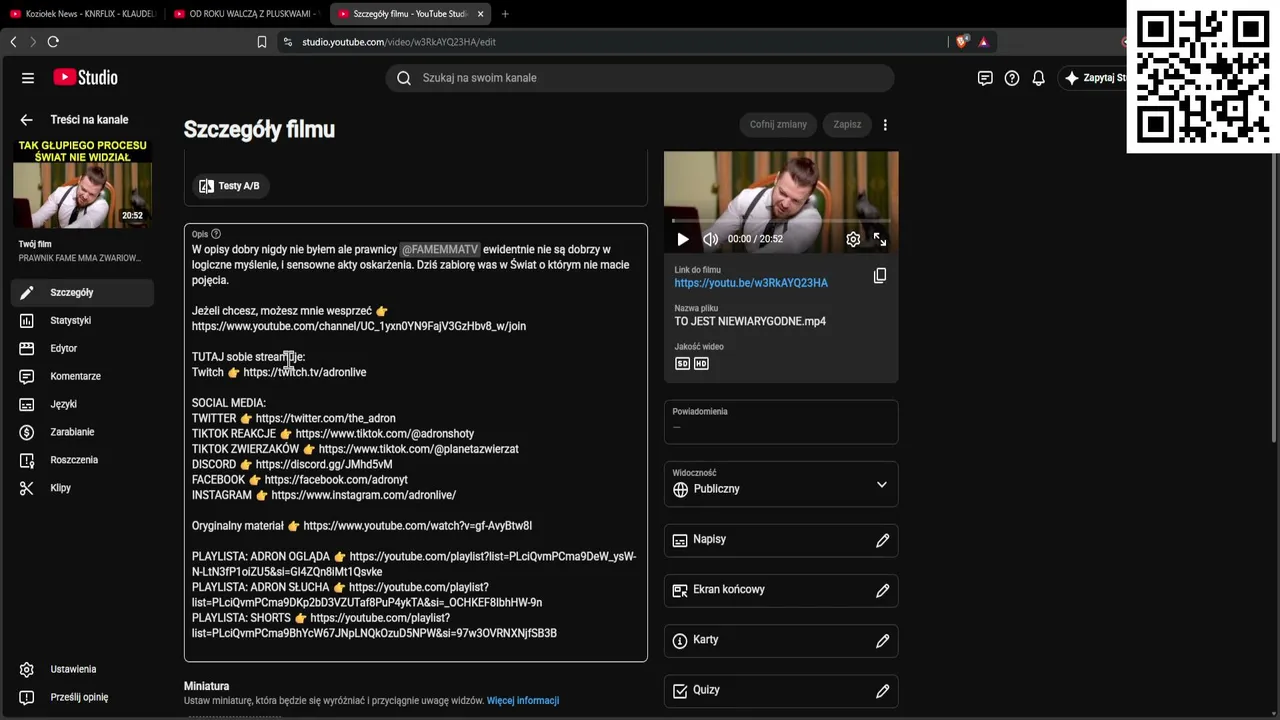Edit Napisy with the pencil icon
The image size is (1280, 720).
tap(882, 540)
